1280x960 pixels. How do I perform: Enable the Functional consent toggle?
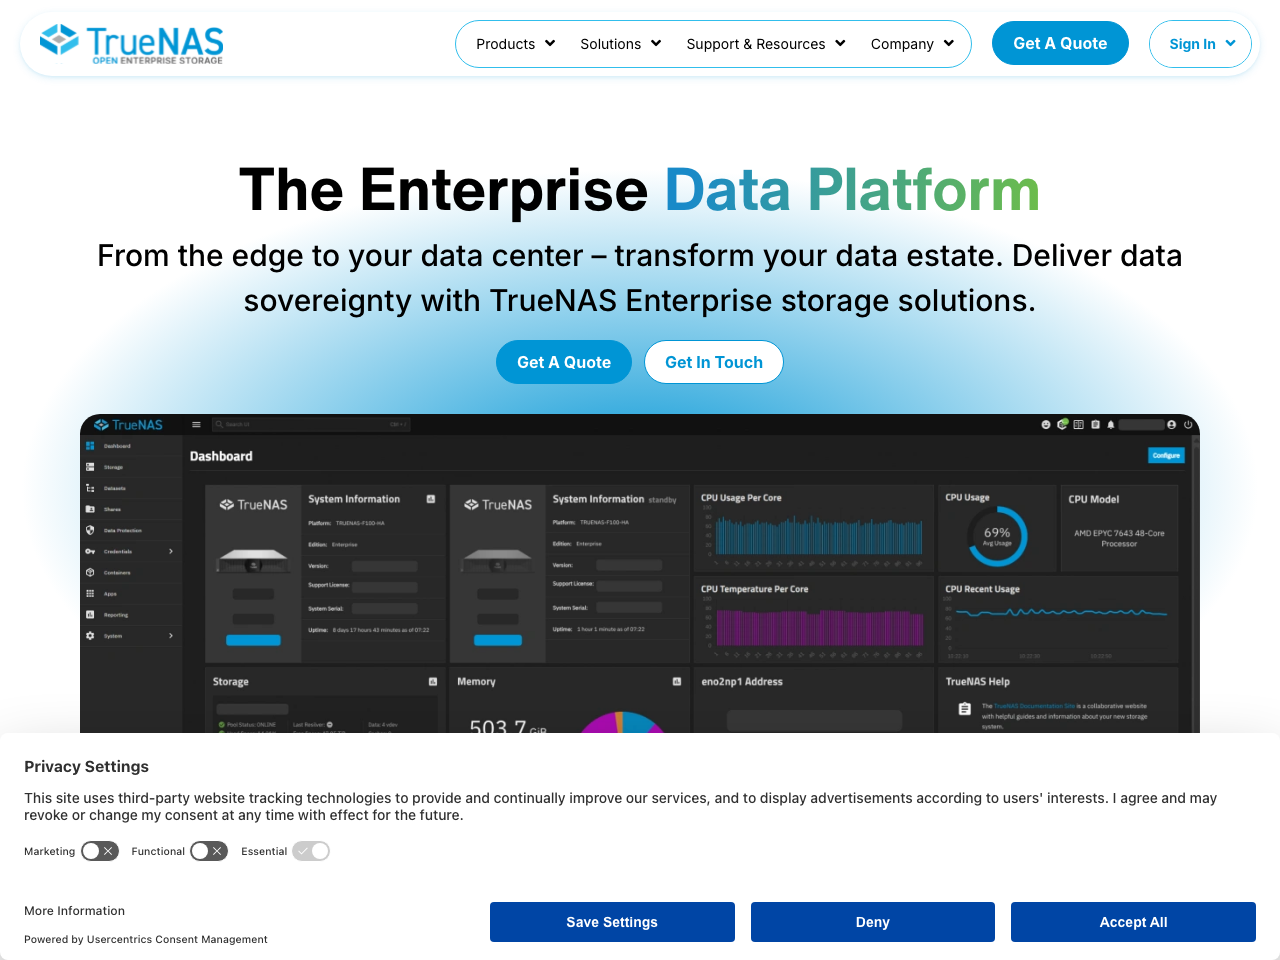[209, 851]
